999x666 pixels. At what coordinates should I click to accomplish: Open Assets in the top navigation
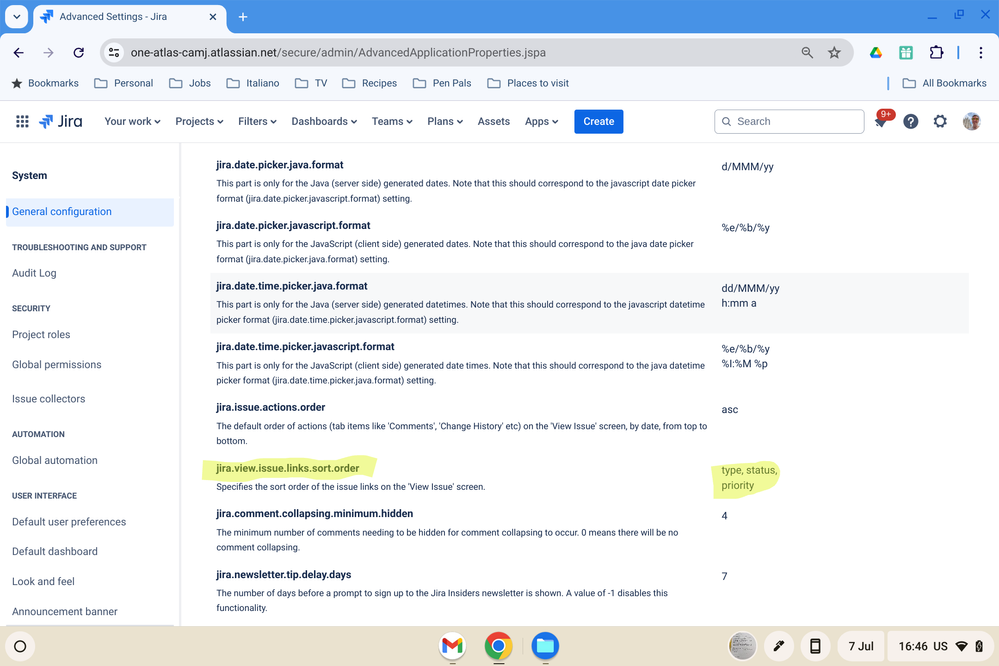pos(494,121)
